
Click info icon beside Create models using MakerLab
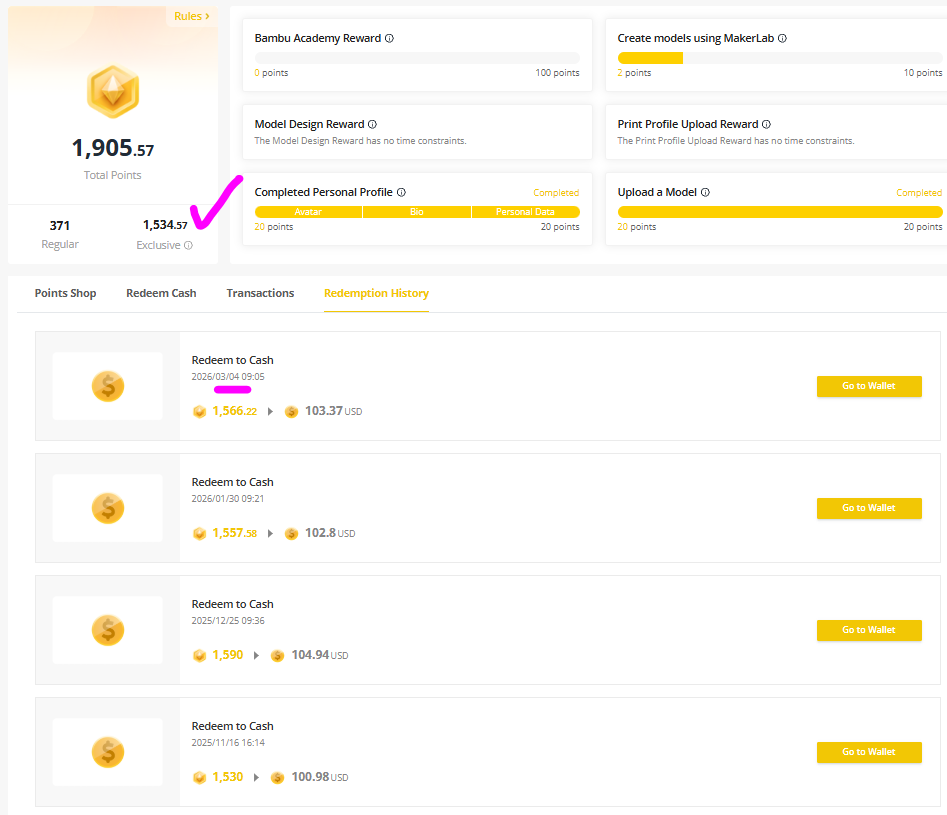[782, 39]
